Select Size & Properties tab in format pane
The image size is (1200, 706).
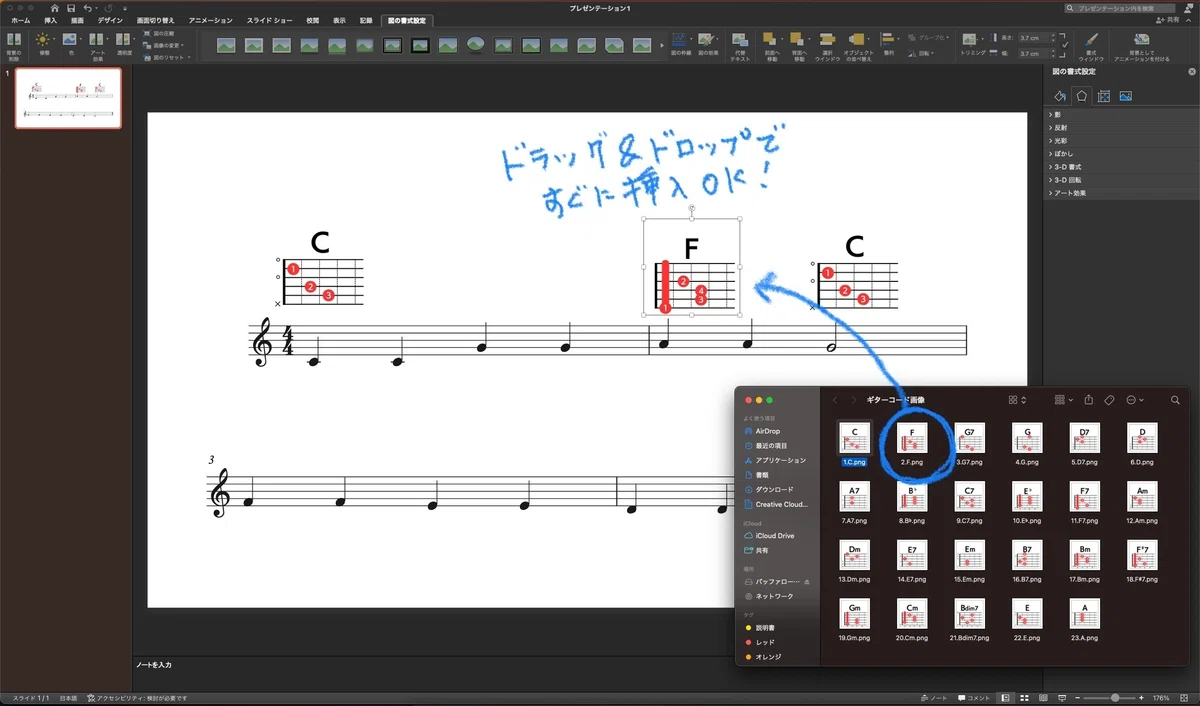(x=1104, y=96)
